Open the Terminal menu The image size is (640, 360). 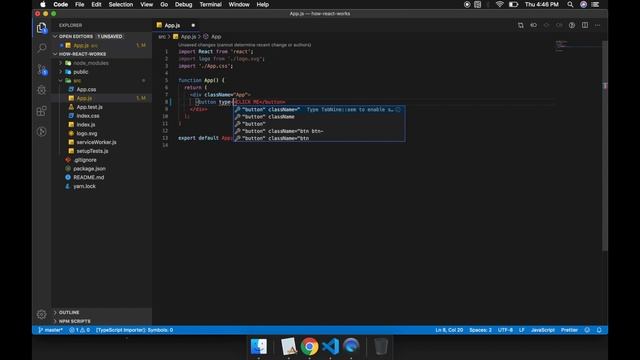[210, 4]
